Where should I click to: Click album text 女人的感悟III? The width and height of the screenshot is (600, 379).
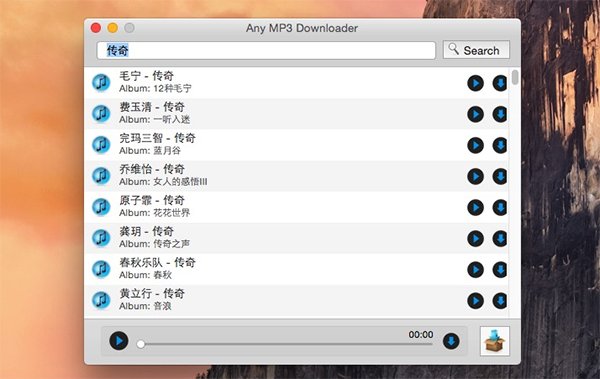(180, 181)
